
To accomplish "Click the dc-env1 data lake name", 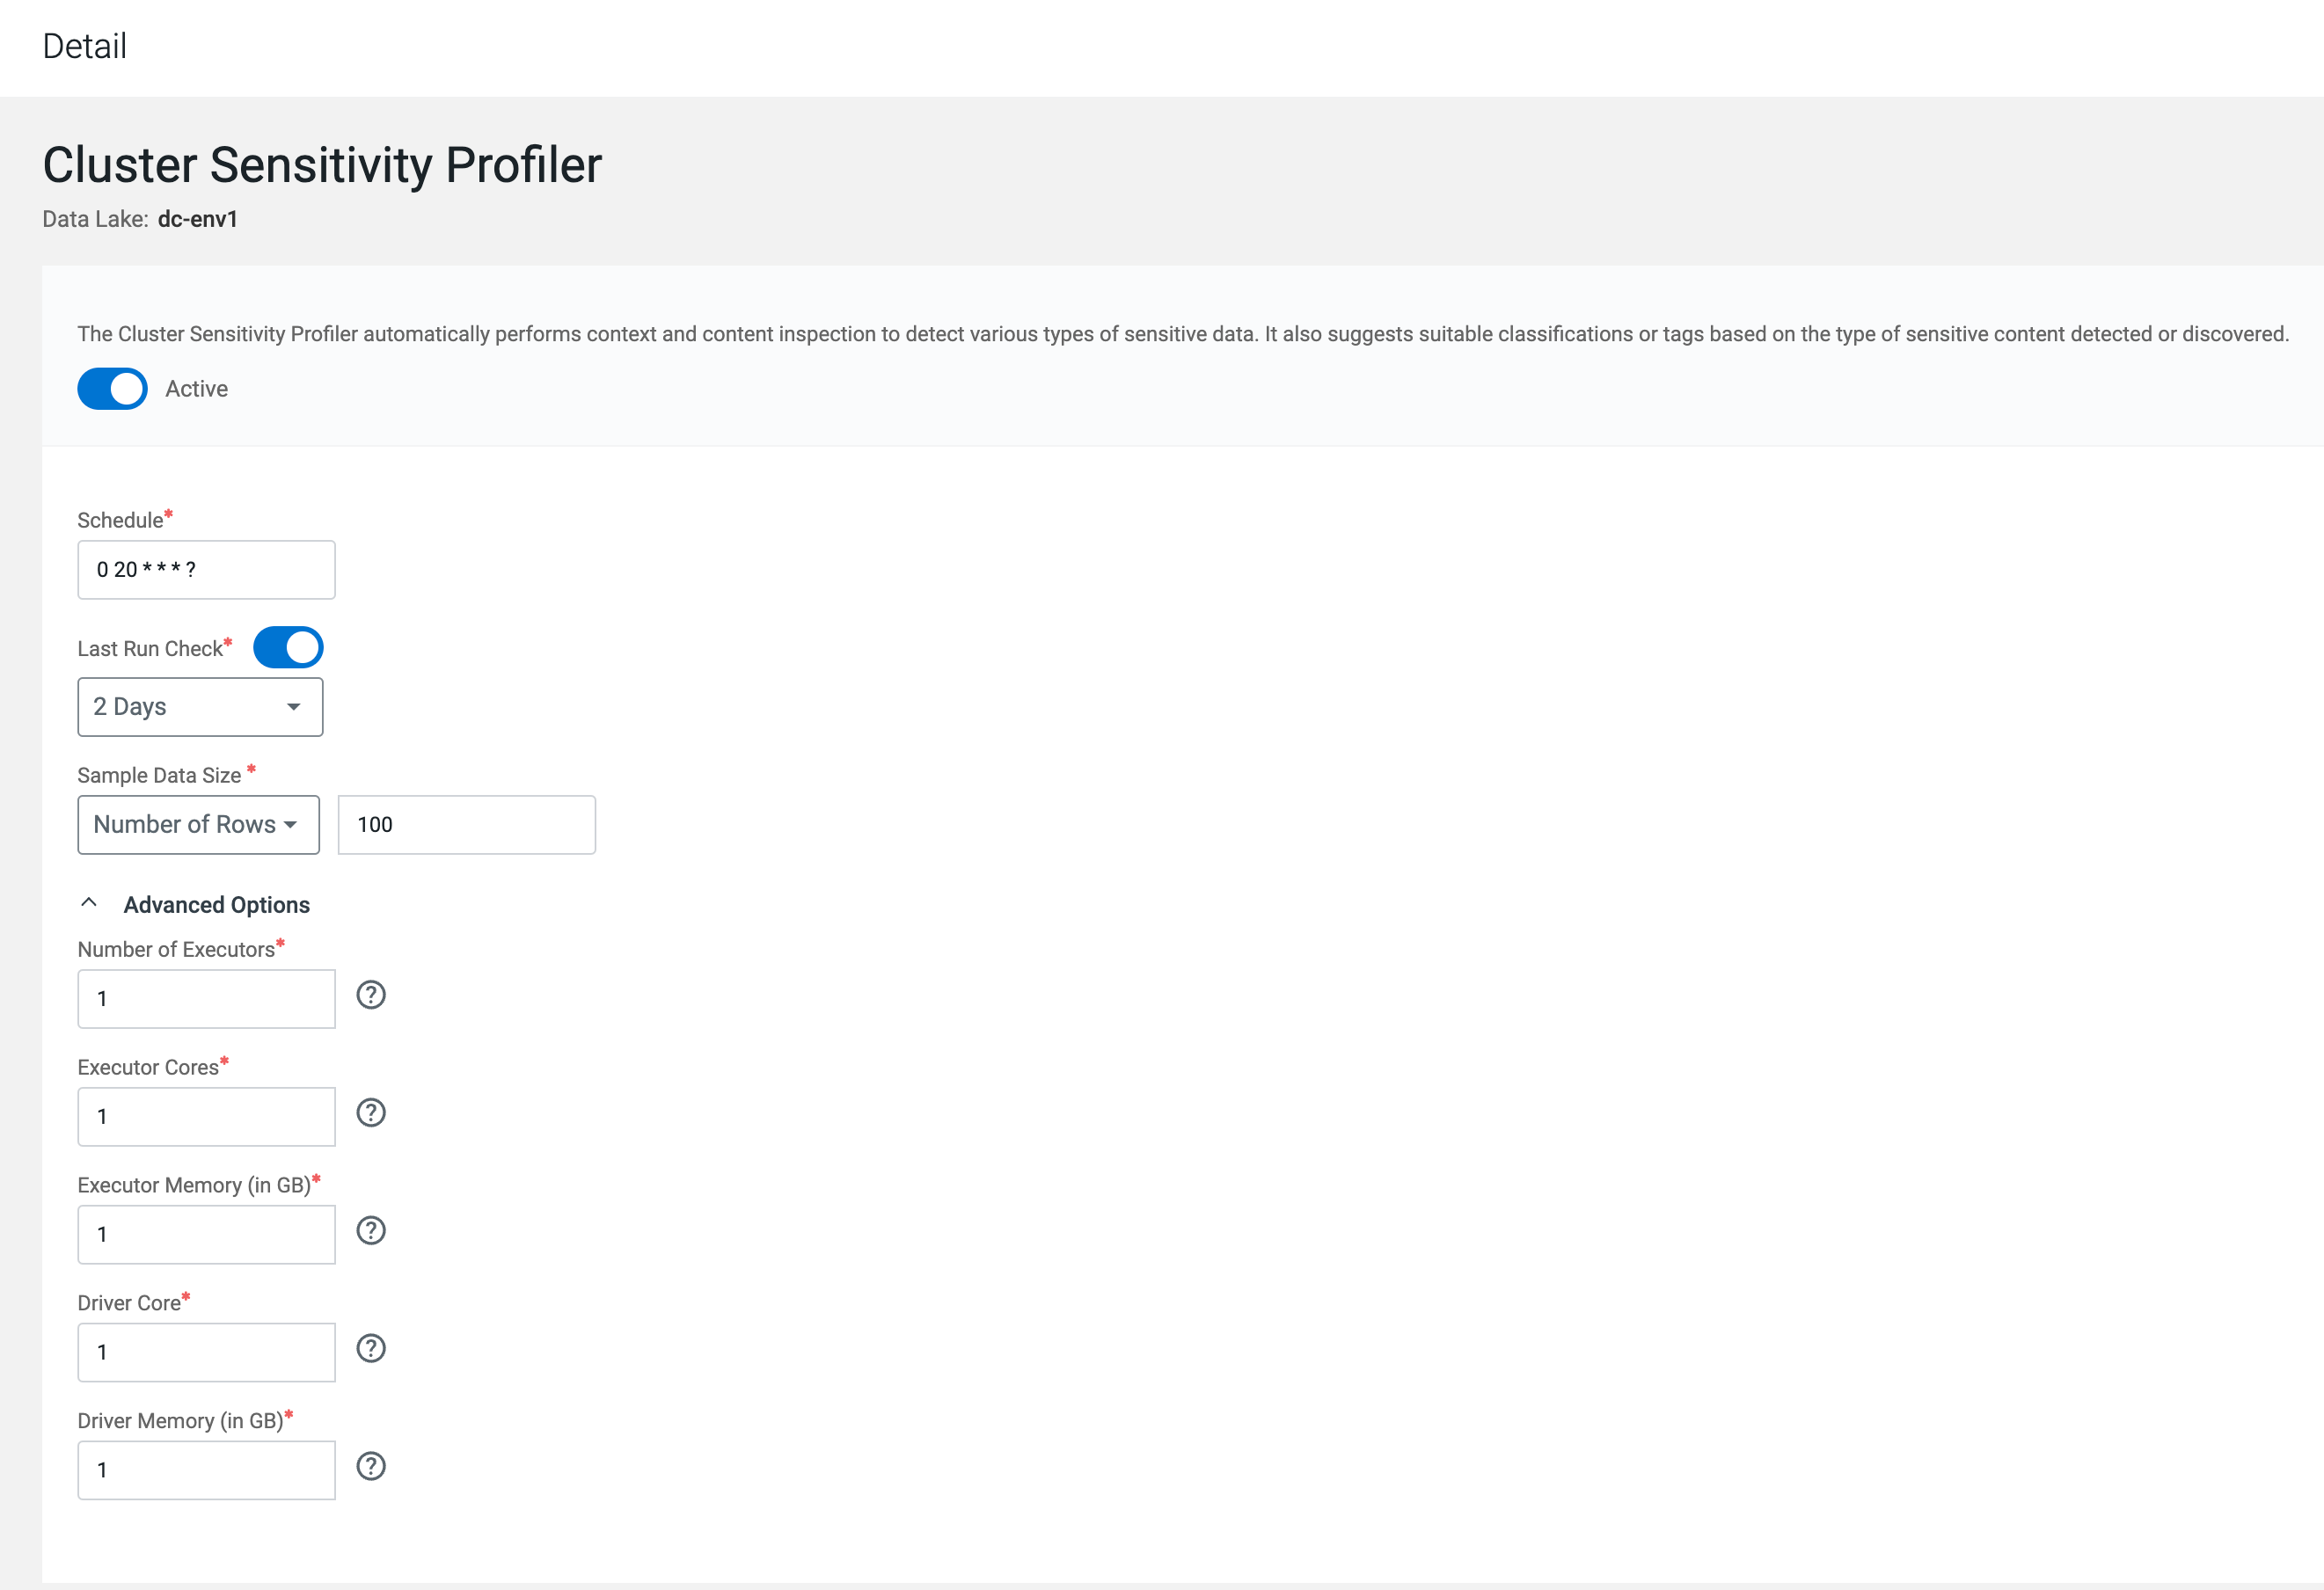I will coord(198,219).
